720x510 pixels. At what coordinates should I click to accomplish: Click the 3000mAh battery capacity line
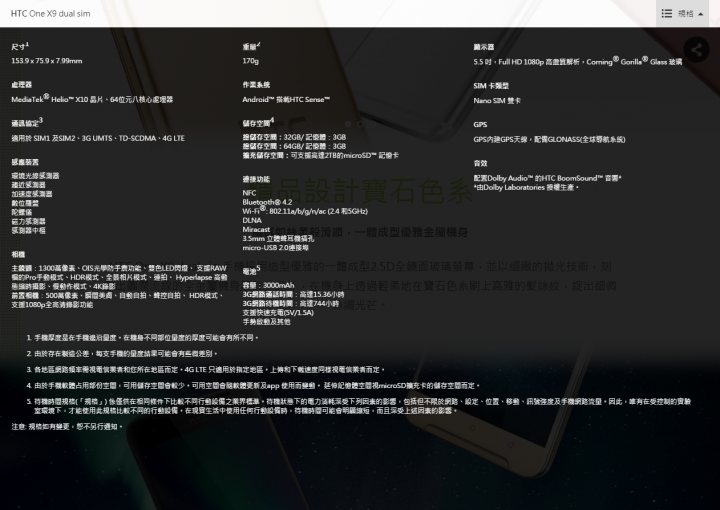pos(268,286)
